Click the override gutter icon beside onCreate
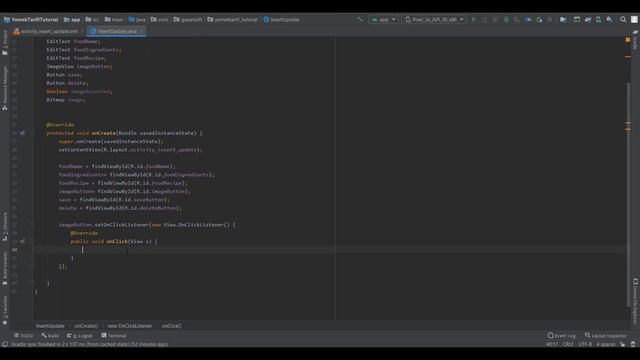Image resolution: width=640 pixels, height=360 pixels. pos(22,133)
